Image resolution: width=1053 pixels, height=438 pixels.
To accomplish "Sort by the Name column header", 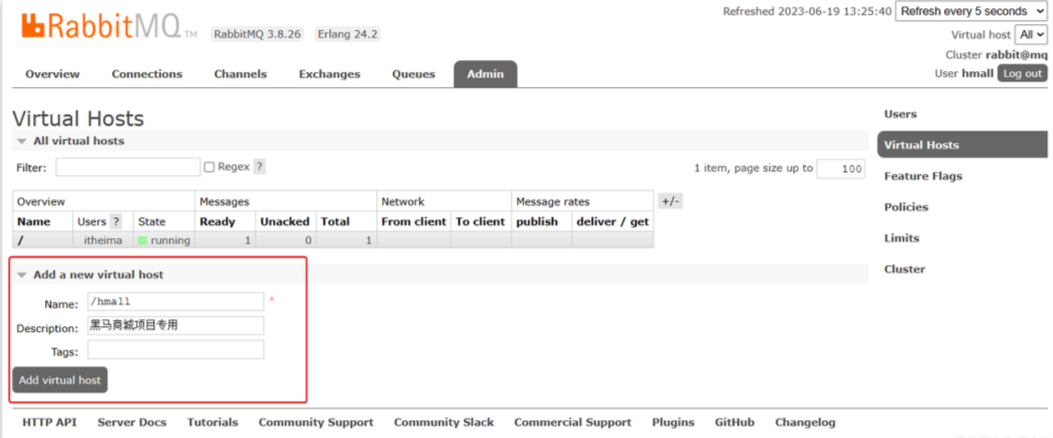I will 34,222.
